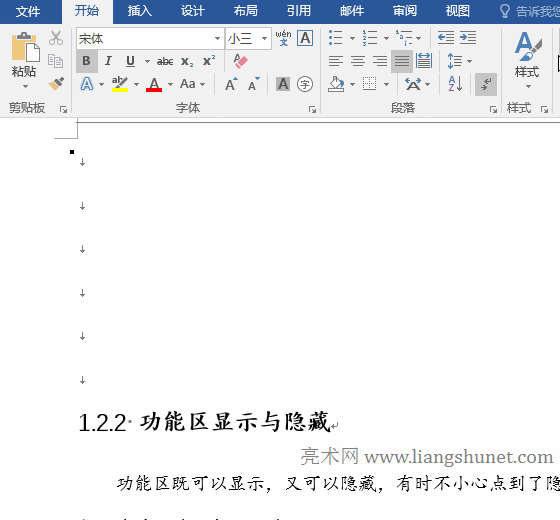Open the 文件 file menu
The image size is (560, 520).
[x=28, y=12]
